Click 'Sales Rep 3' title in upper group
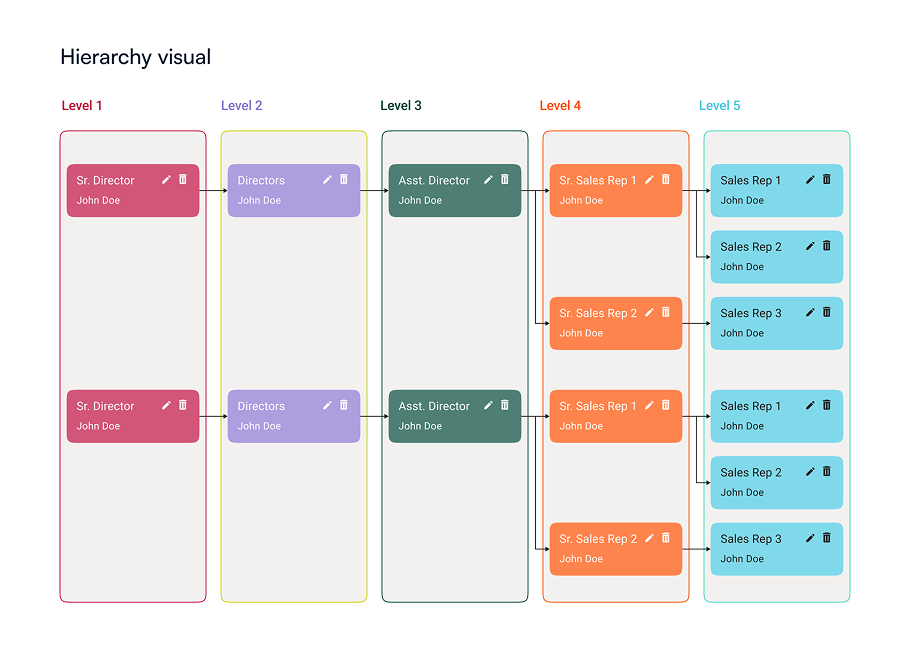The width and height of the screenshot is (910, 650). click(750, 313)
